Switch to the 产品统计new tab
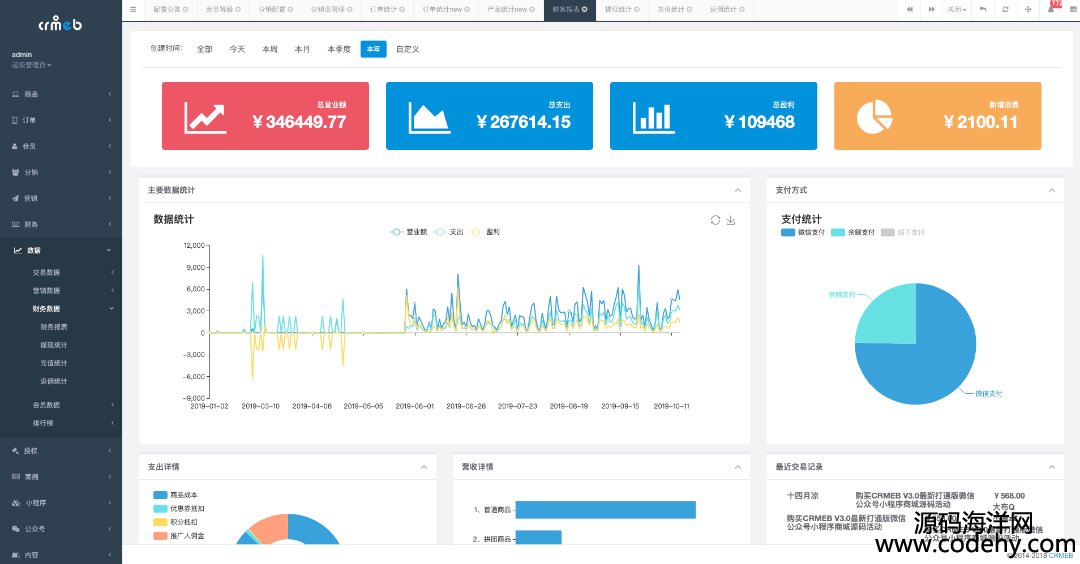 (506, 9)
